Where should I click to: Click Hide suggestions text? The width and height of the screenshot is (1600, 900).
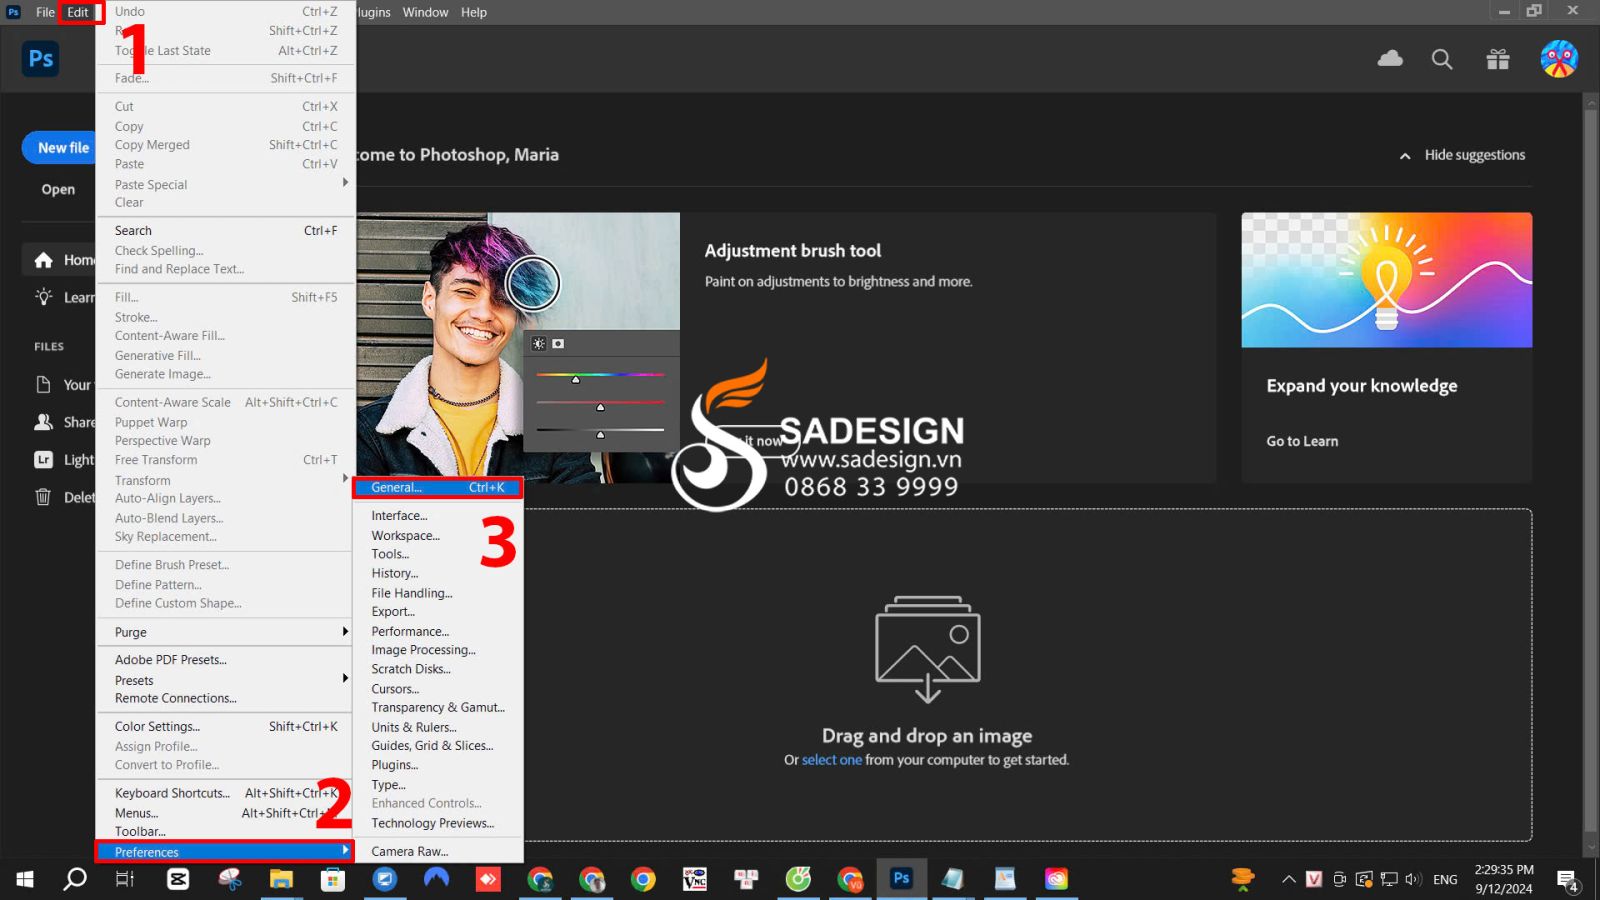tap(1475, 155)
